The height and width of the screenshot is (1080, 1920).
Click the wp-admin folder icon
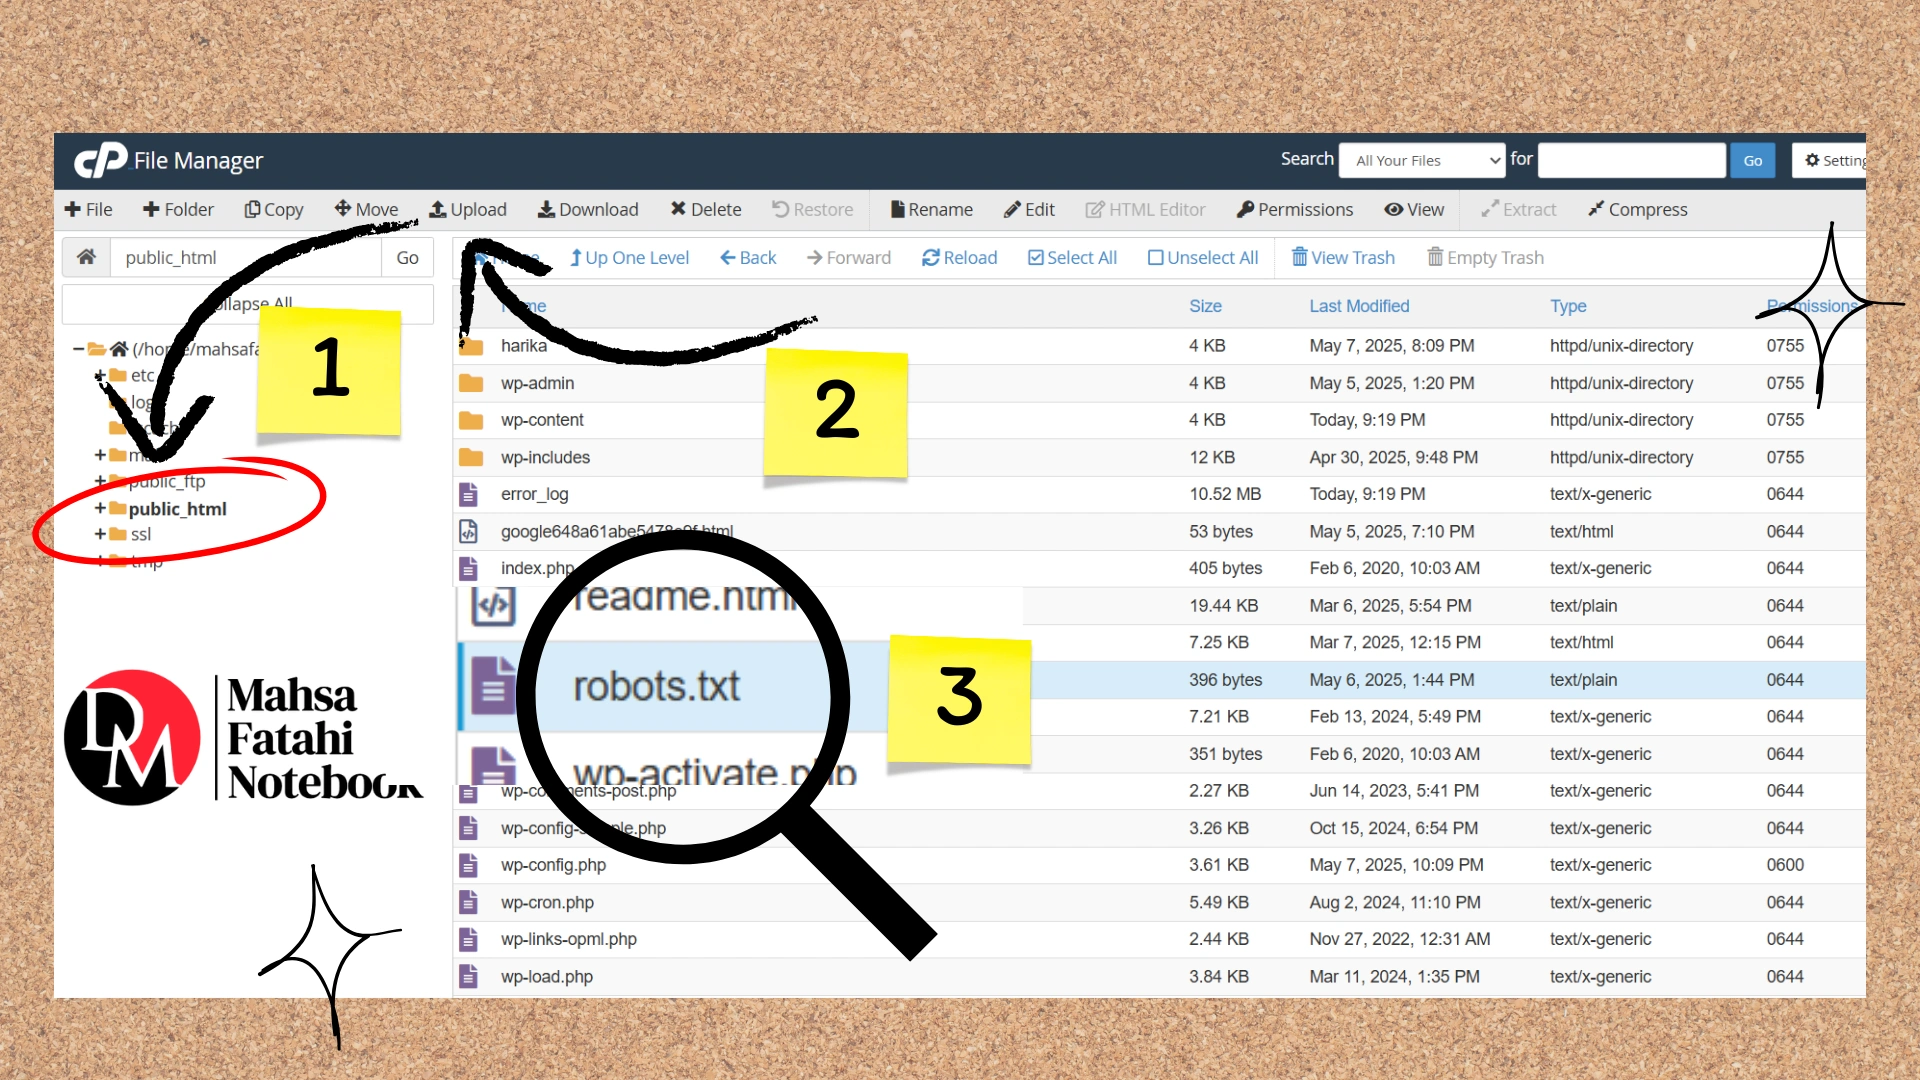point(471,383)
